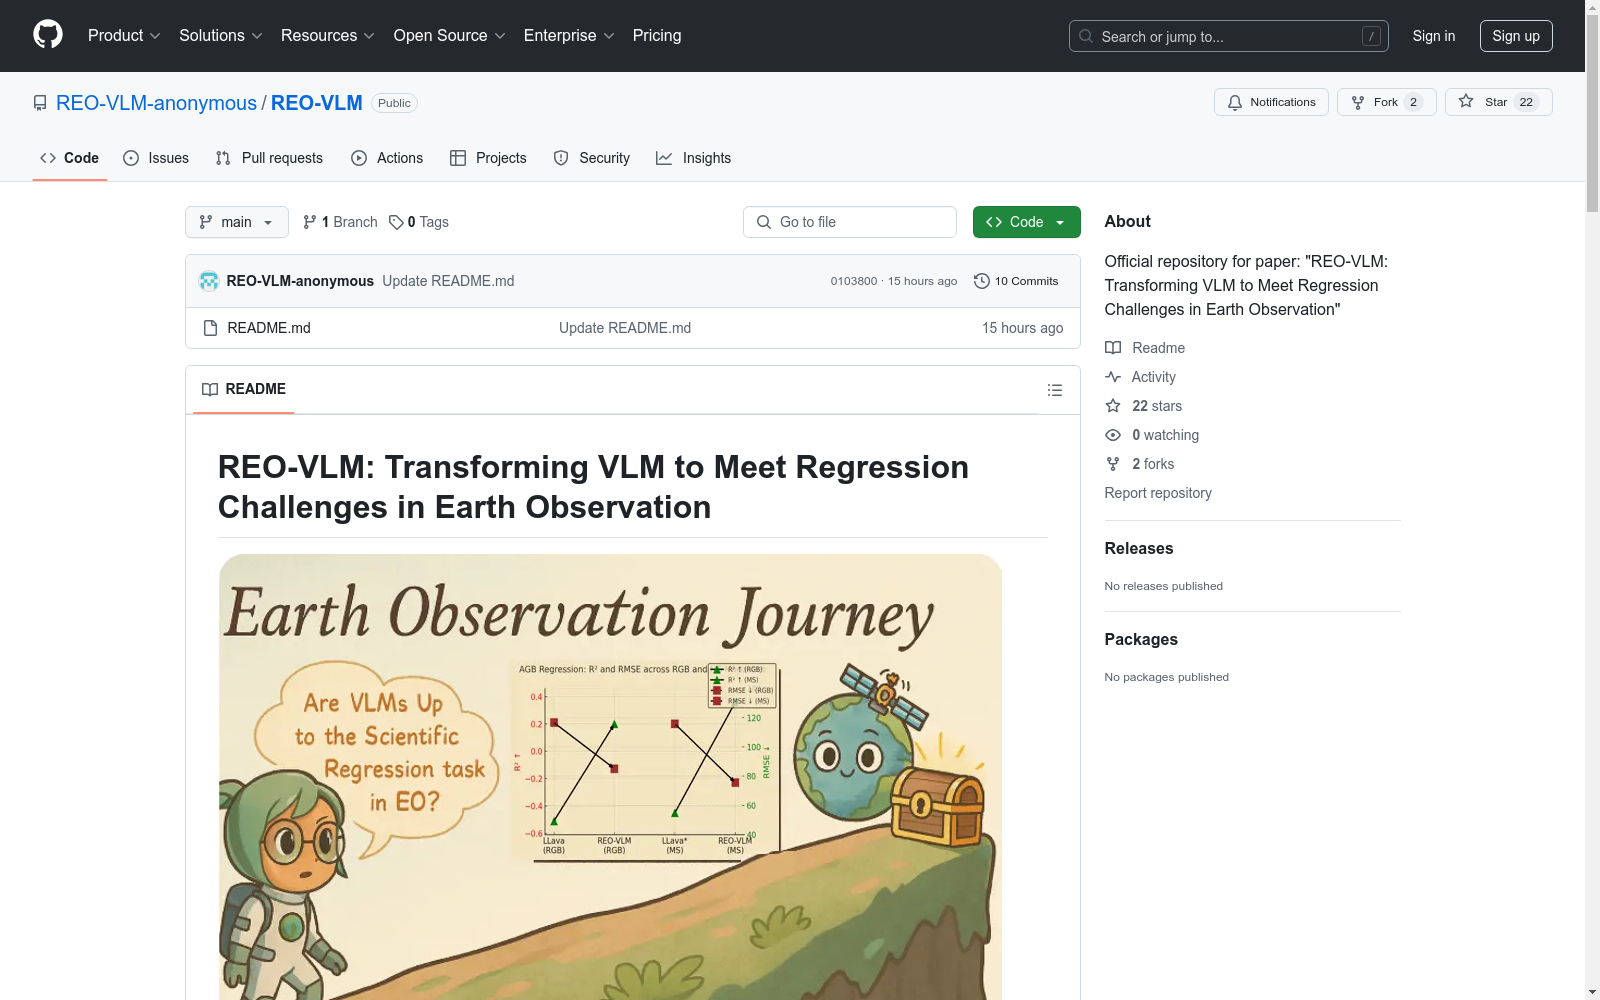Switch to the Security tab
The width and height of the screenshot is (1600, 1000).
(x=592, y=158)
